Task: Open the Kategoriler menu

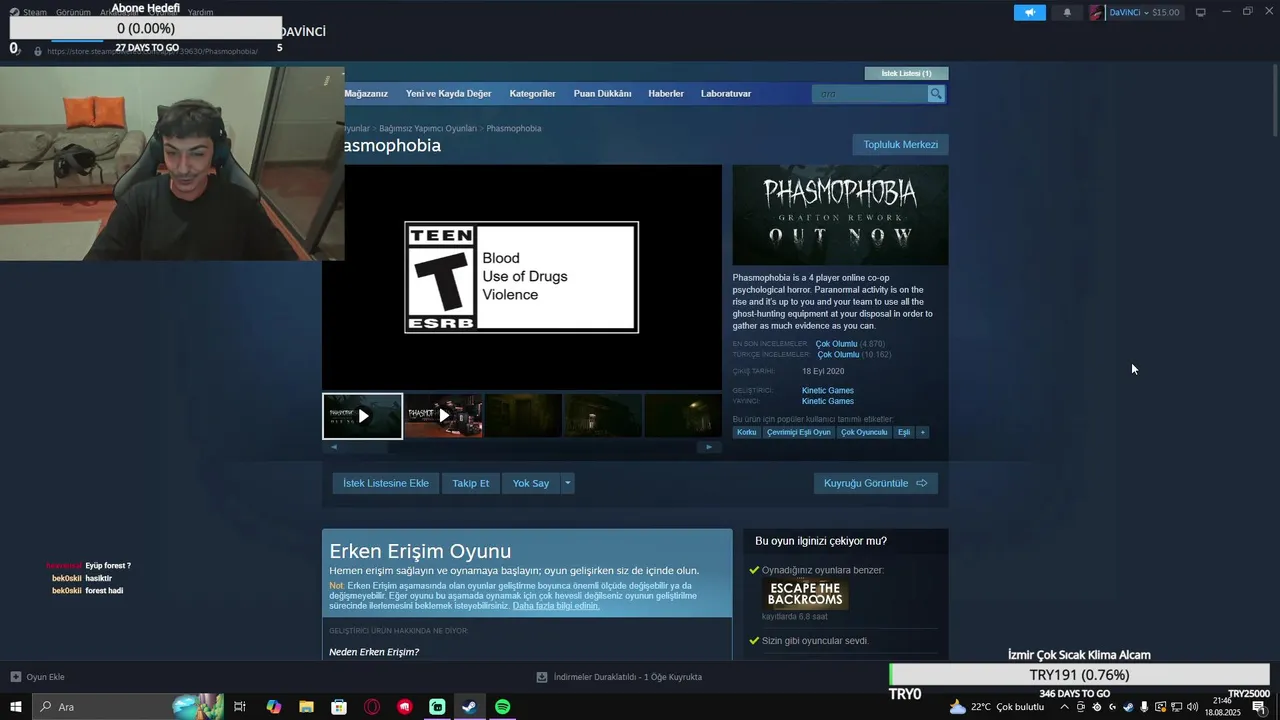Action: pyautogui.click(x=532, y=94)
